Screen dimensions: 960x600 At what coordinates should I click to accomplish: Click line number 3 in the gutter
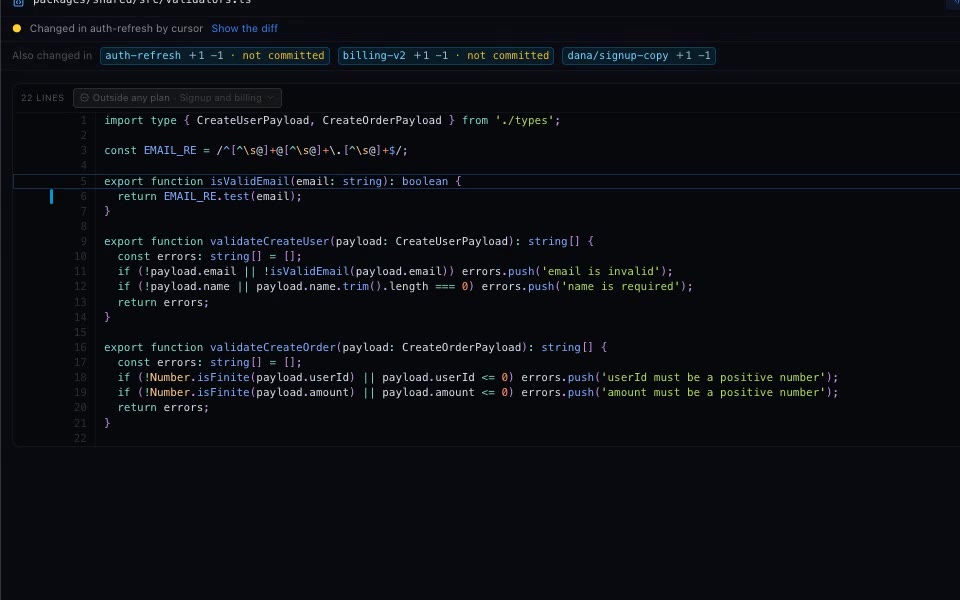click(83, 151)
